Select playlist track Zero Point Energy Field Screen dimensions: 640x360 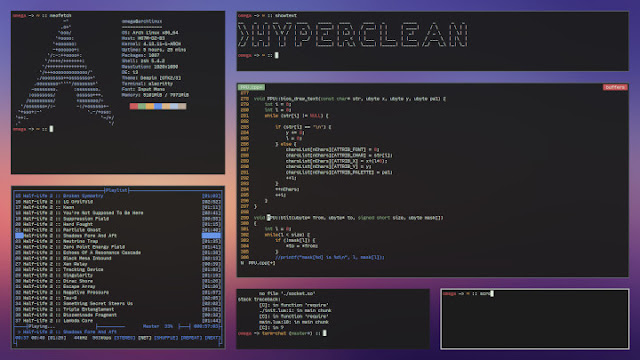(118, 247)
